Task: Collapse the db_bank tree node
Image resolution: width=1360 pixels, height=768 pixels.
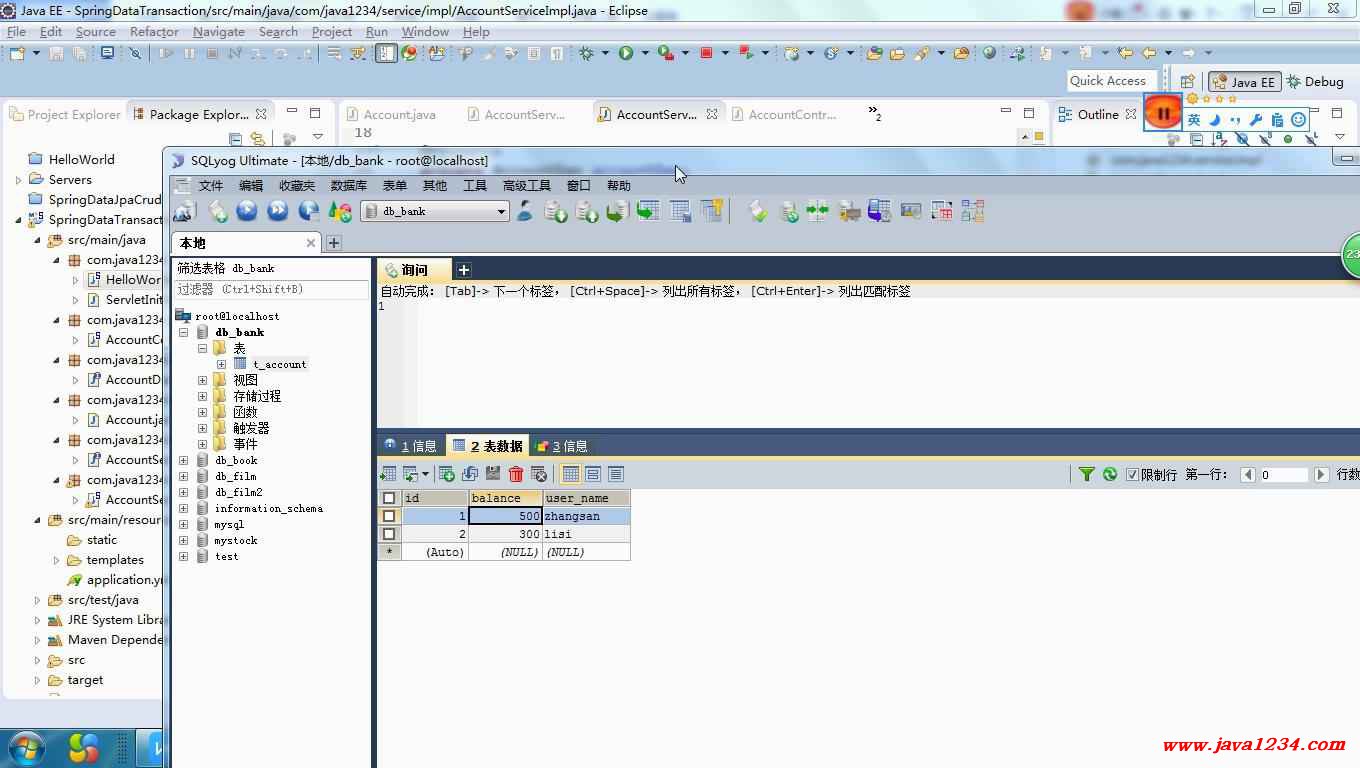Action: click(x=183, y=332)
